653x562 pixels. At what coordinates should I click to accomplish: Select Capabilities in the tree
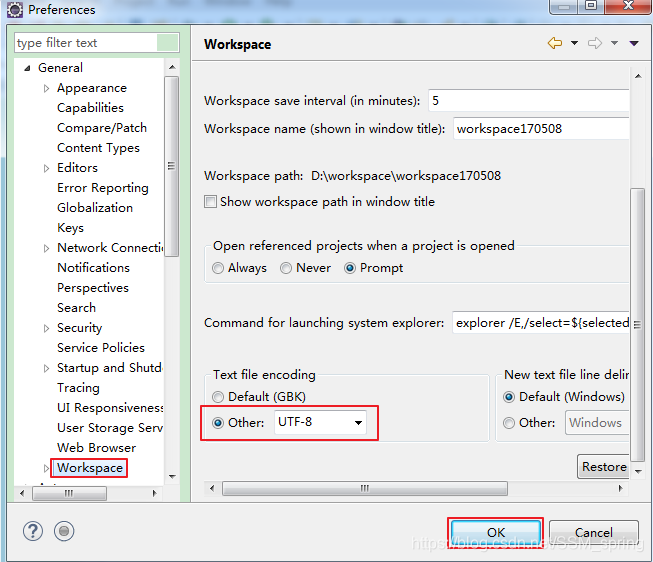click(90, 107)
